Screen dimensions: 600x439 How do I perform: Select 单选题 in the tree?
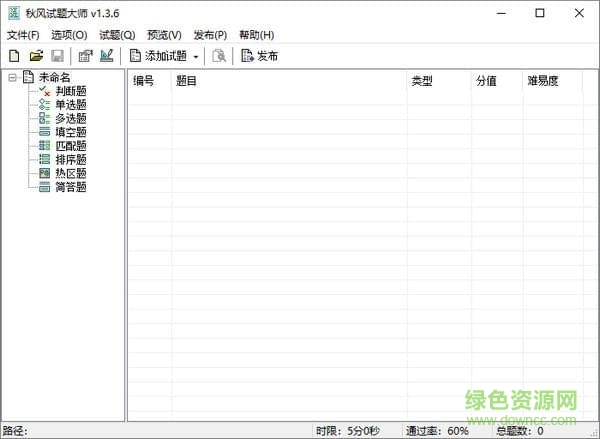71,105
